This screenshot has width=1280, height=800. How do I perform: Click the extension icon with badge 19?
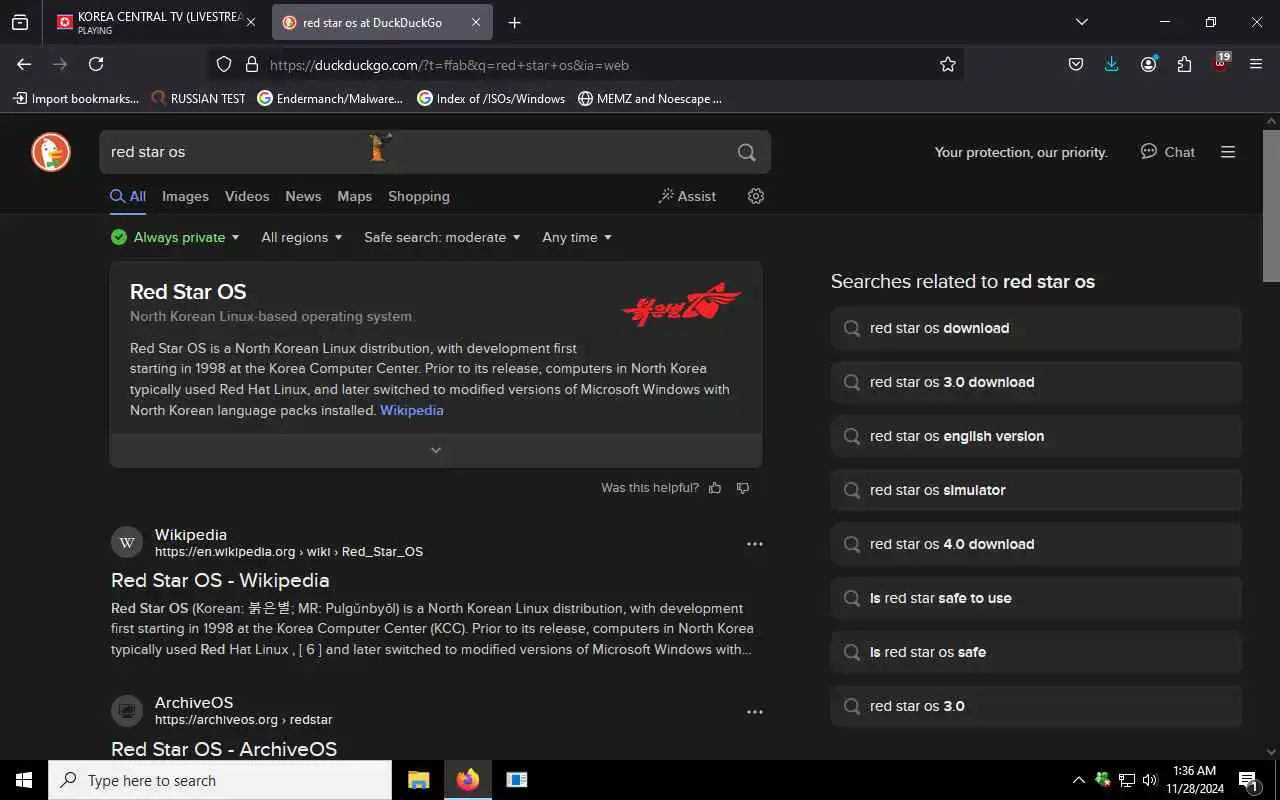[x=1220, y=62]
